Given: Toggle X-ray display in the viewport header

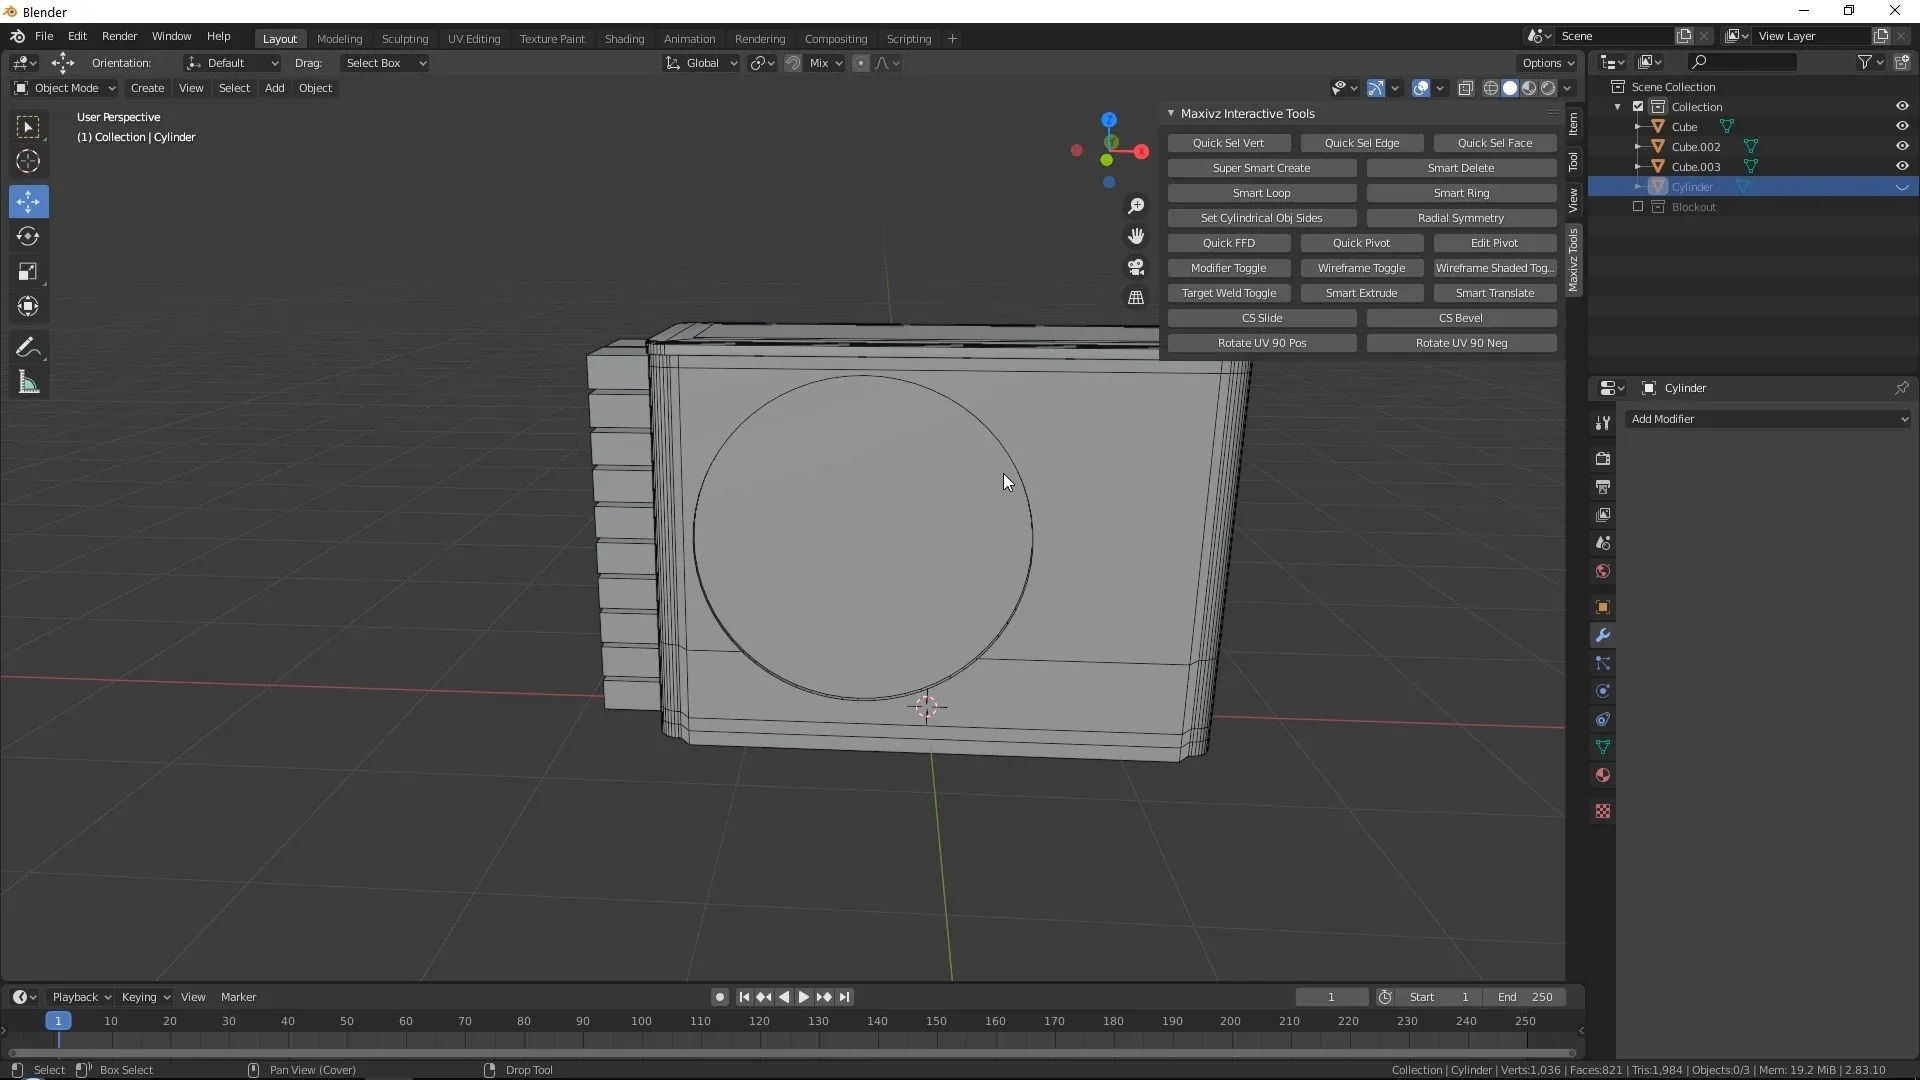Looking at the screenshot, I should point(1466,88).
